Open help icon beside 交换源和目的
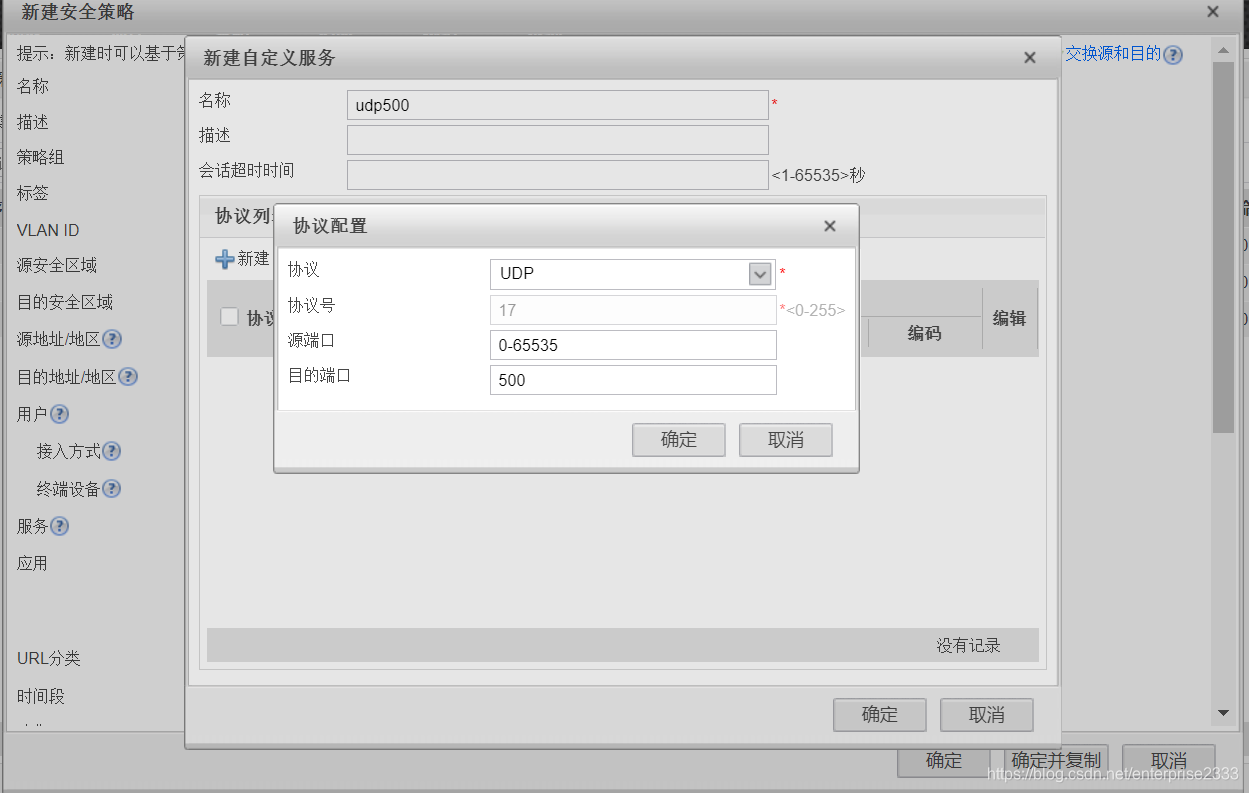The width and height of the screenshot is (1249, 793). [x=1173, y=54]
